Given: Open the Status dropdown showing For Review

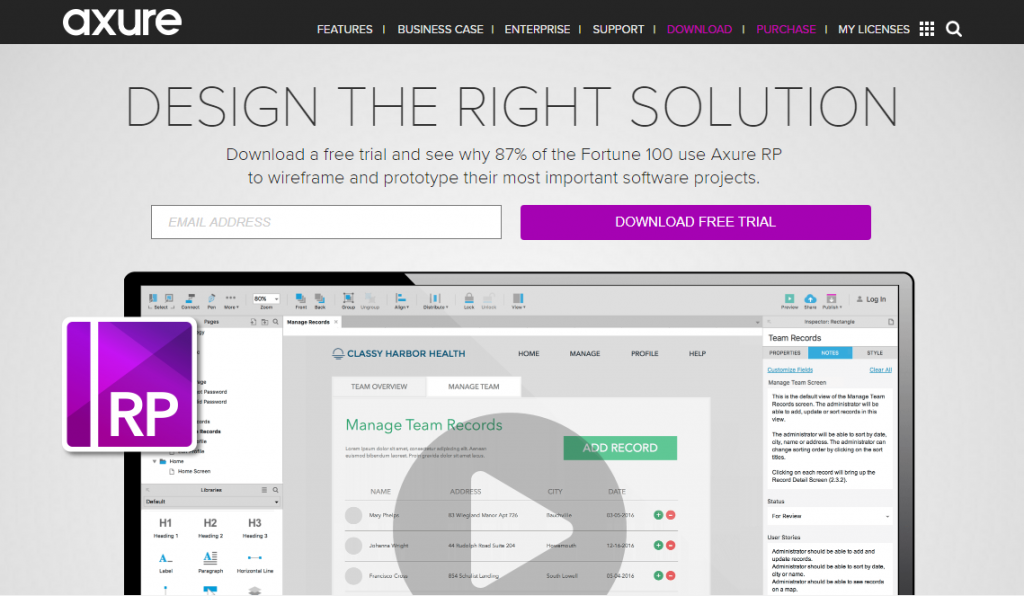Looking at the screenshot, I should (829, 515).
